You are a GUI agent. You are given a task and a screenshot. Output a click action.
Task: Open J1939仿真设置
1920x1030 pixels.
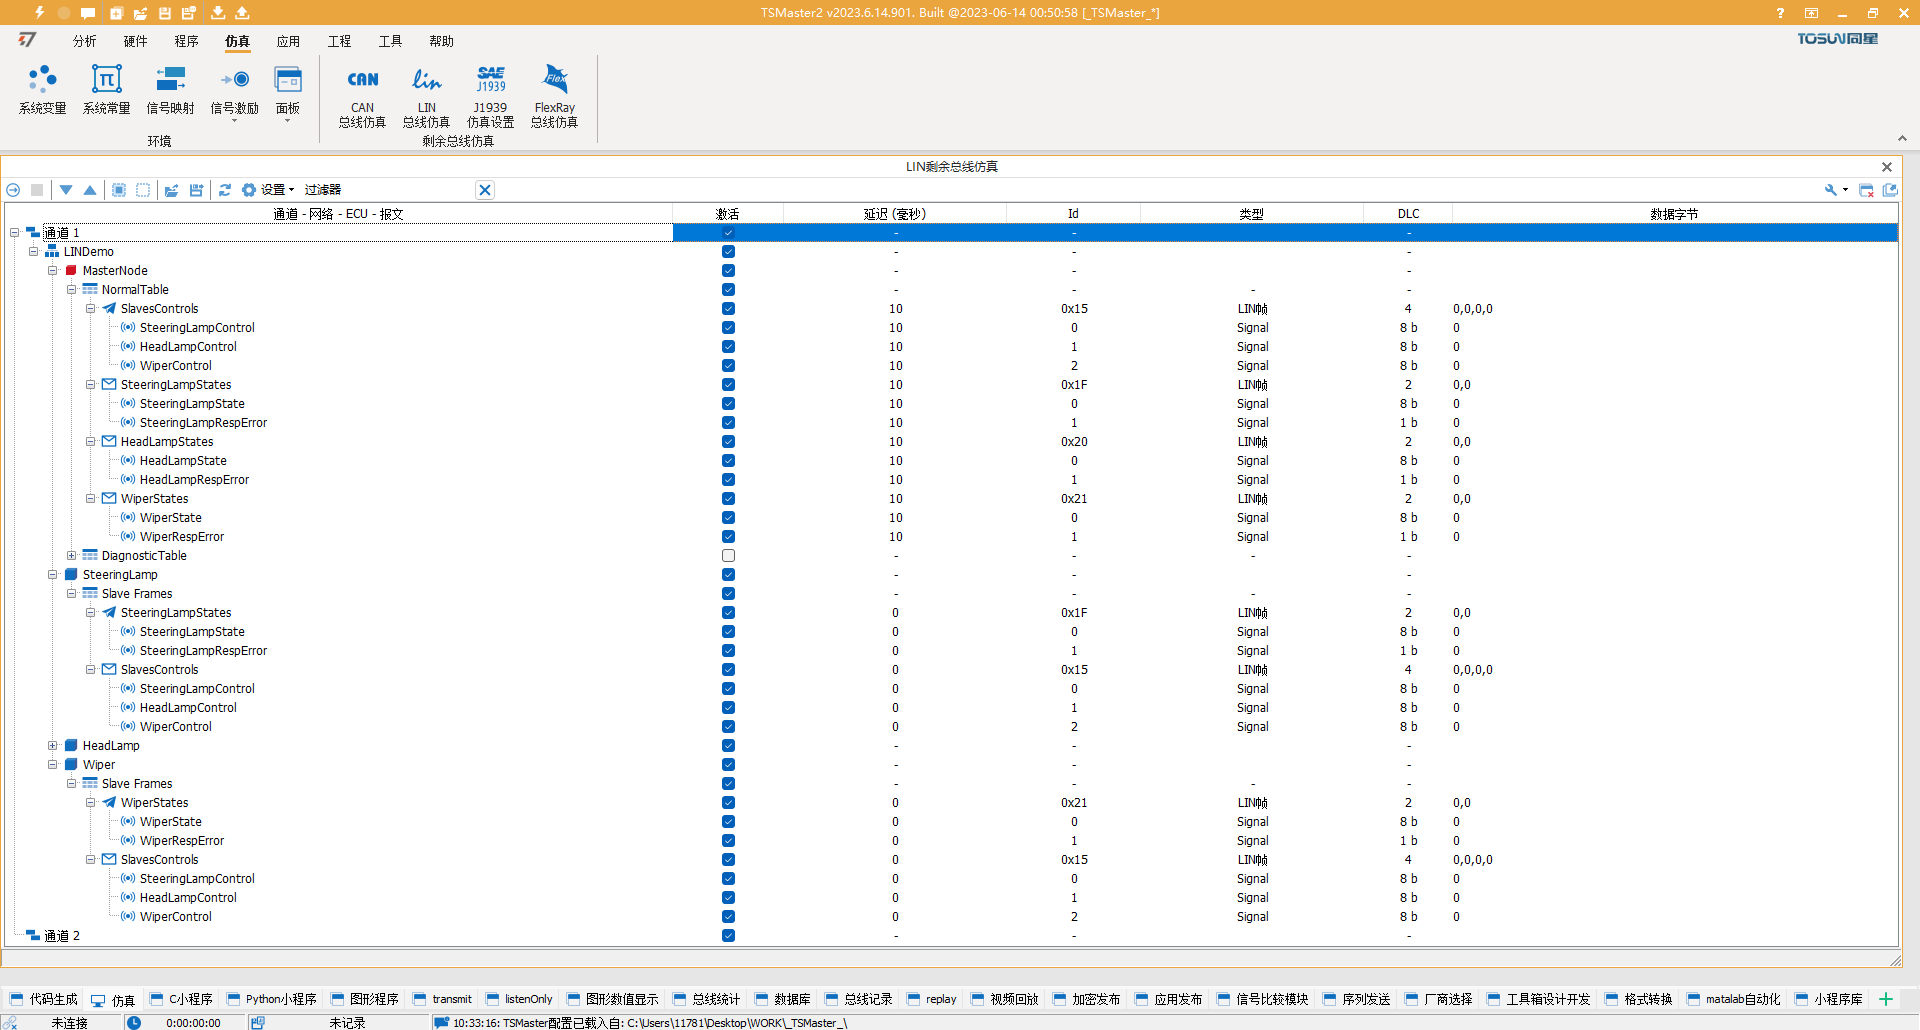(491, 95)
